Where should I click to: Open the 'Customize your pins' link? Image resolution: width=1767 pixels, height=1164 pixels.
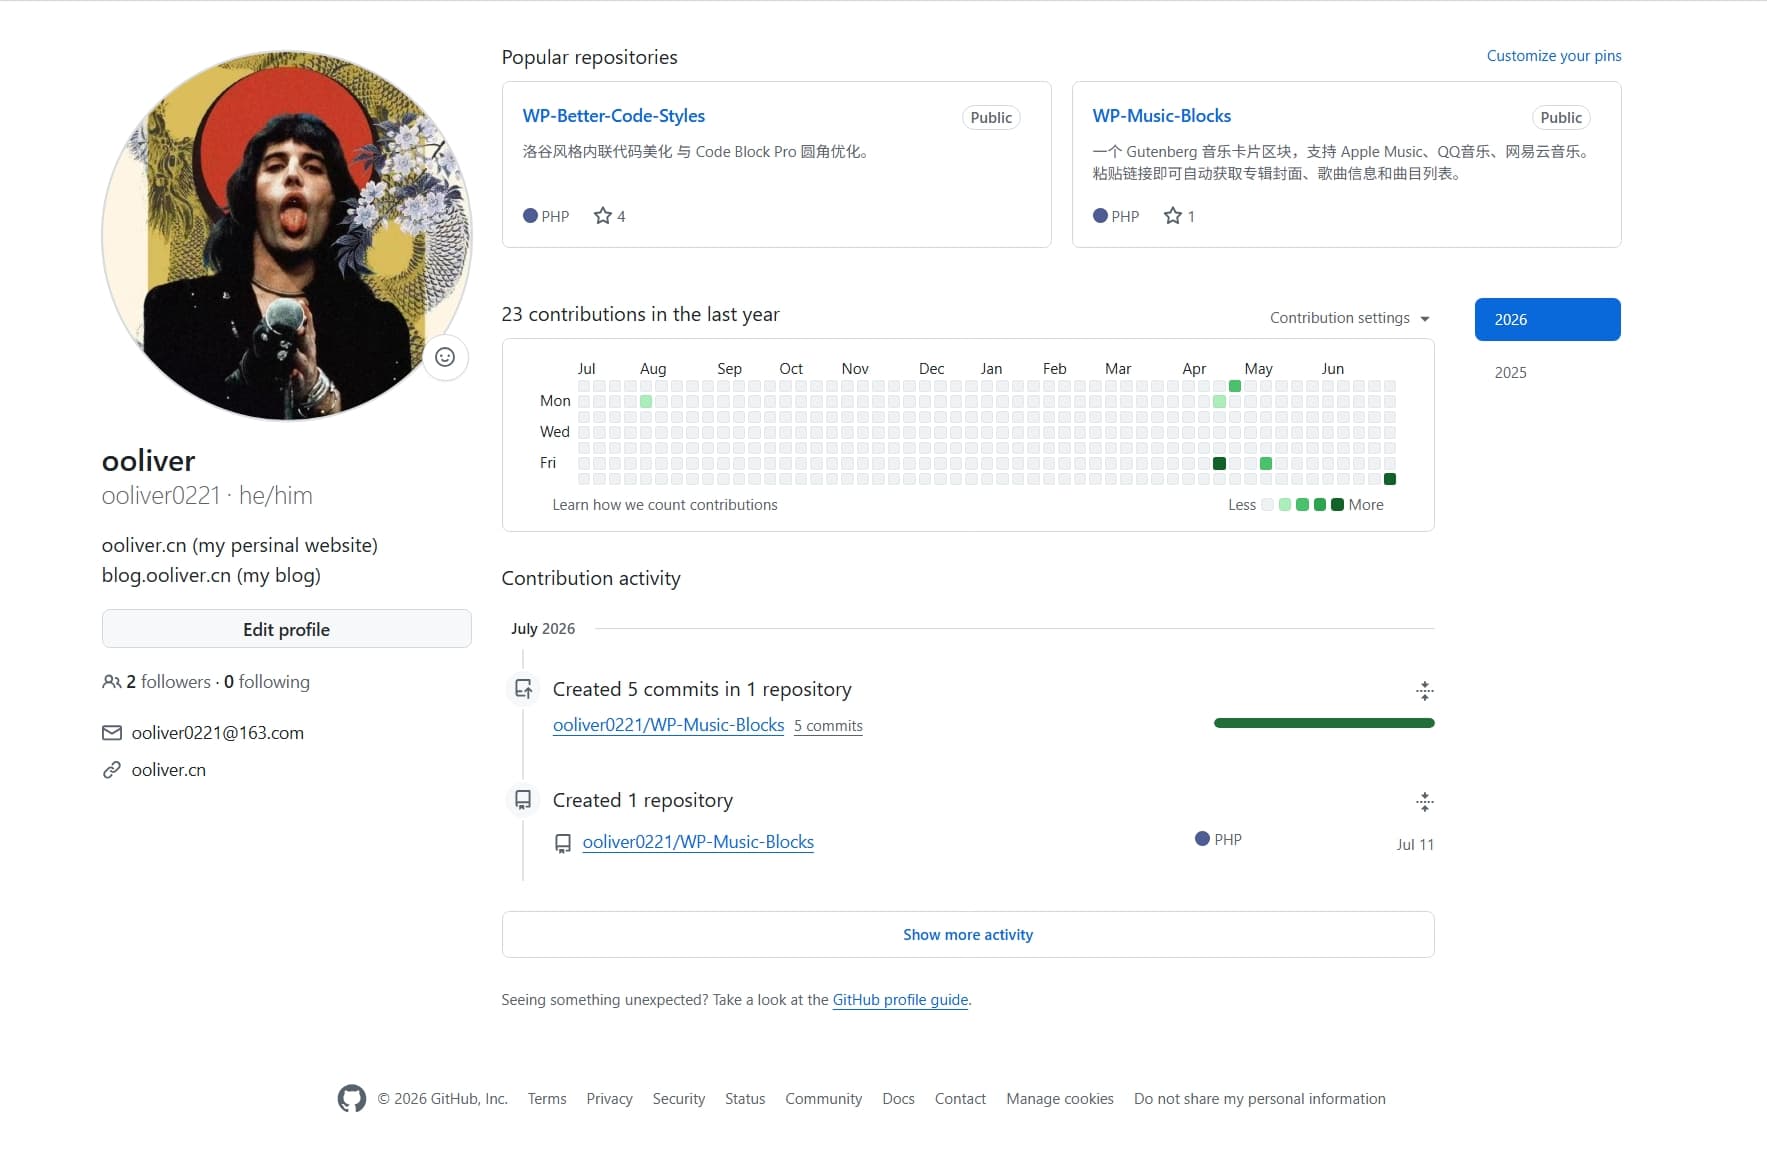(x=1554, y=56)
